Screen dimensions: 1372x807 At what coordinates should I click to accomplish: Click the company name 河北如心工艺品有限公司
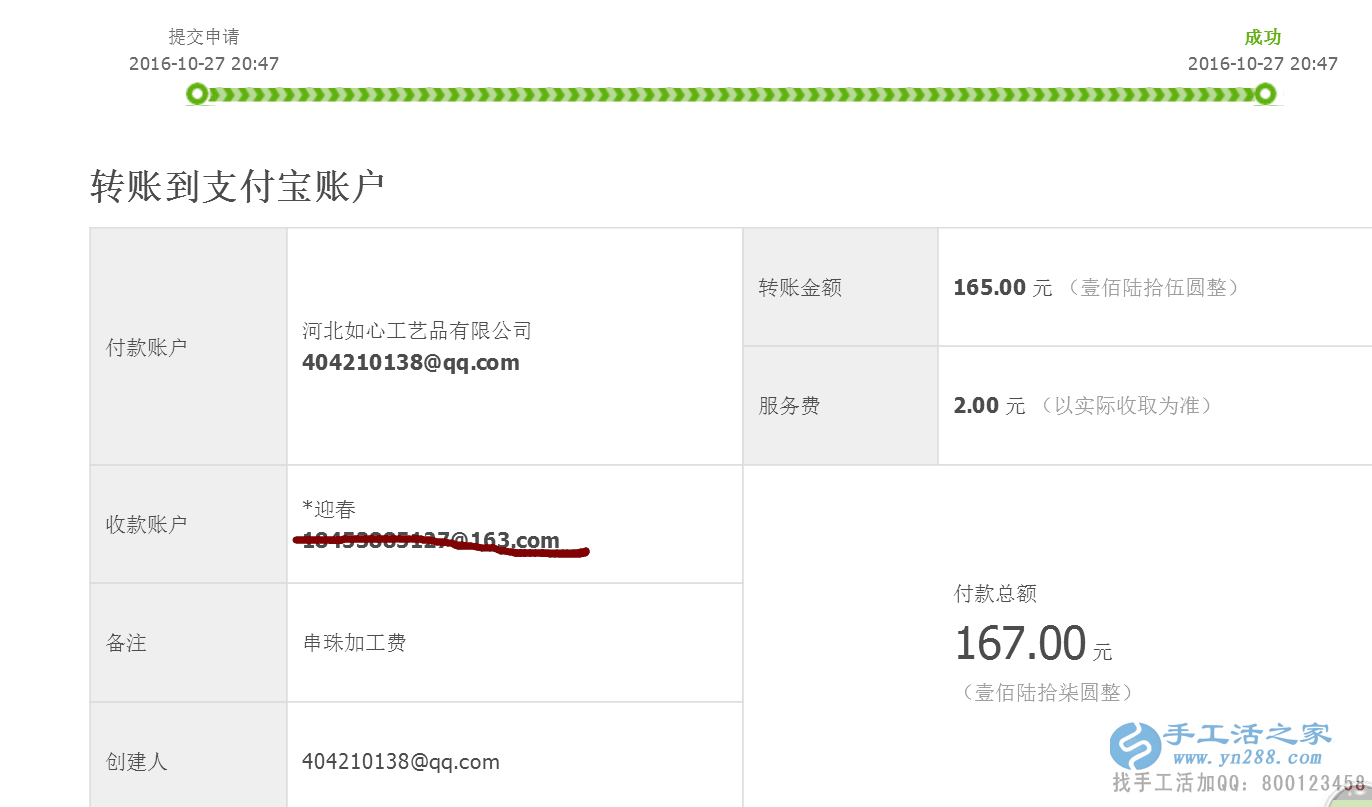pos(417,331)
